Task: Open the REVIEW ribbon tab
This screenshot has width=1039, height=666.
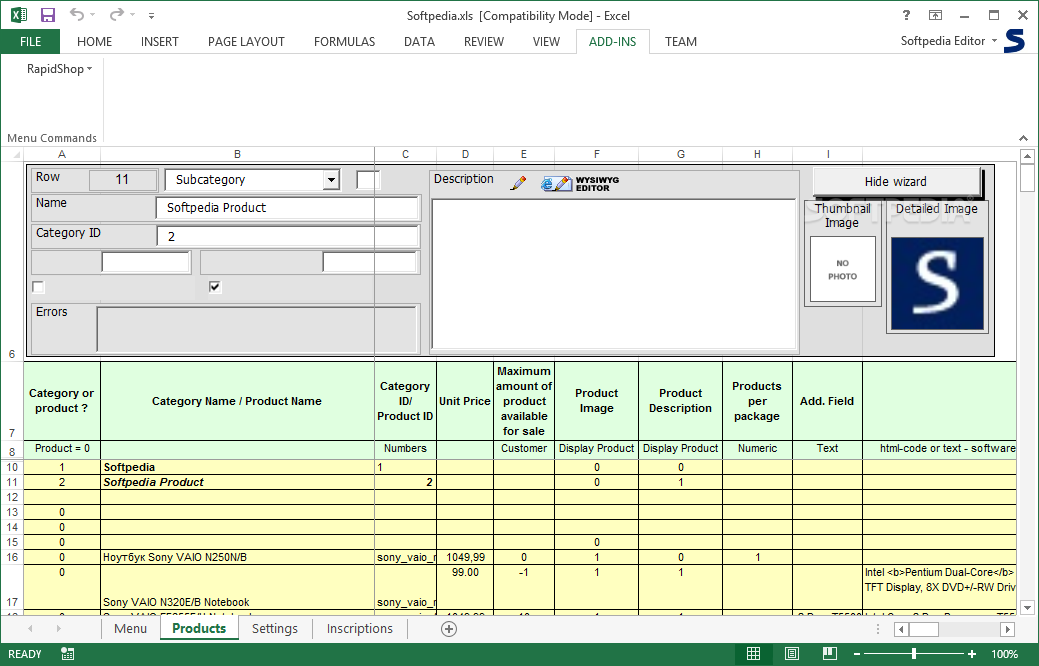Action: (x=484, y=42)
